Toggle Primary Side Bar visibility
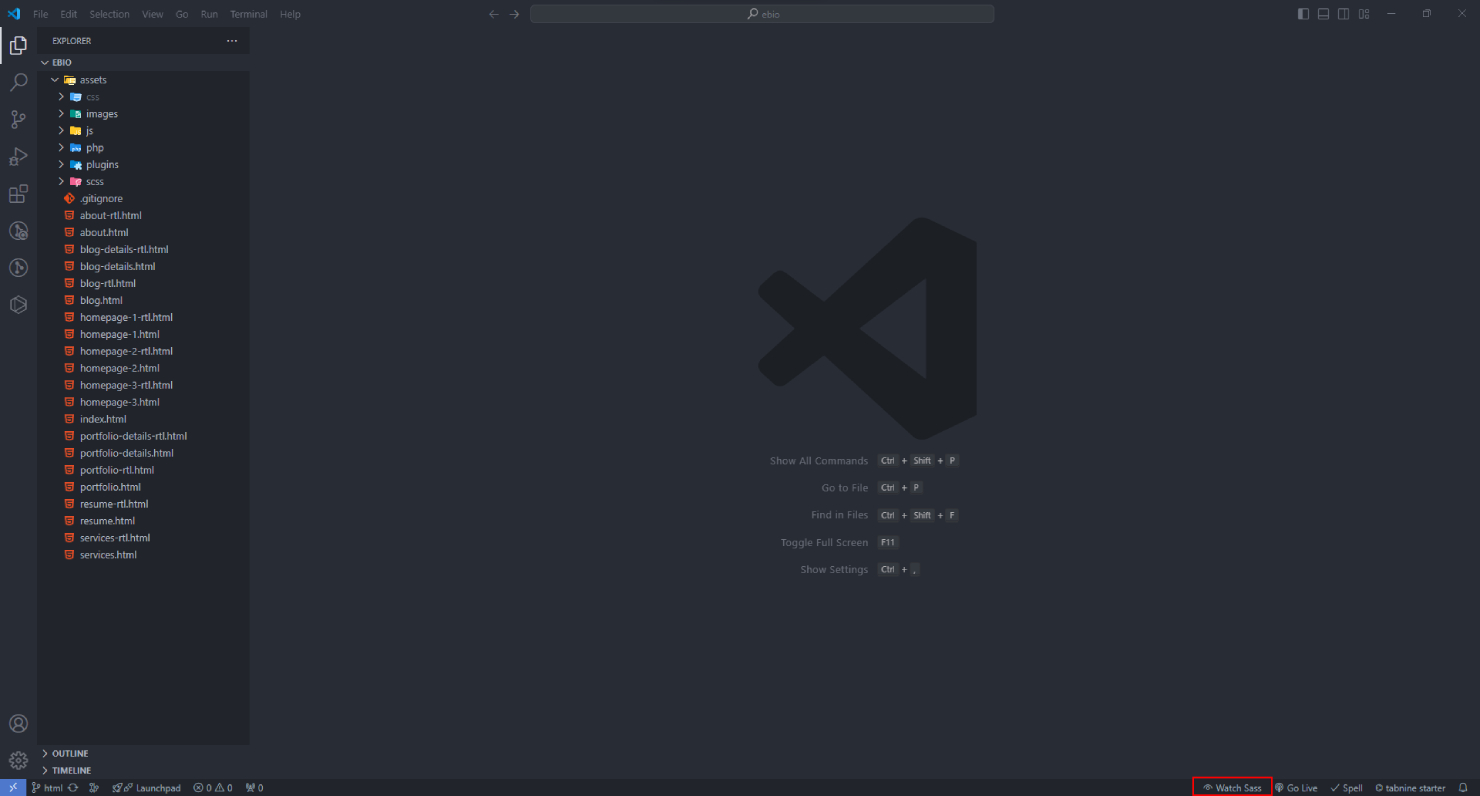This screenshot has width=1480, height=796. point(1303,14)
